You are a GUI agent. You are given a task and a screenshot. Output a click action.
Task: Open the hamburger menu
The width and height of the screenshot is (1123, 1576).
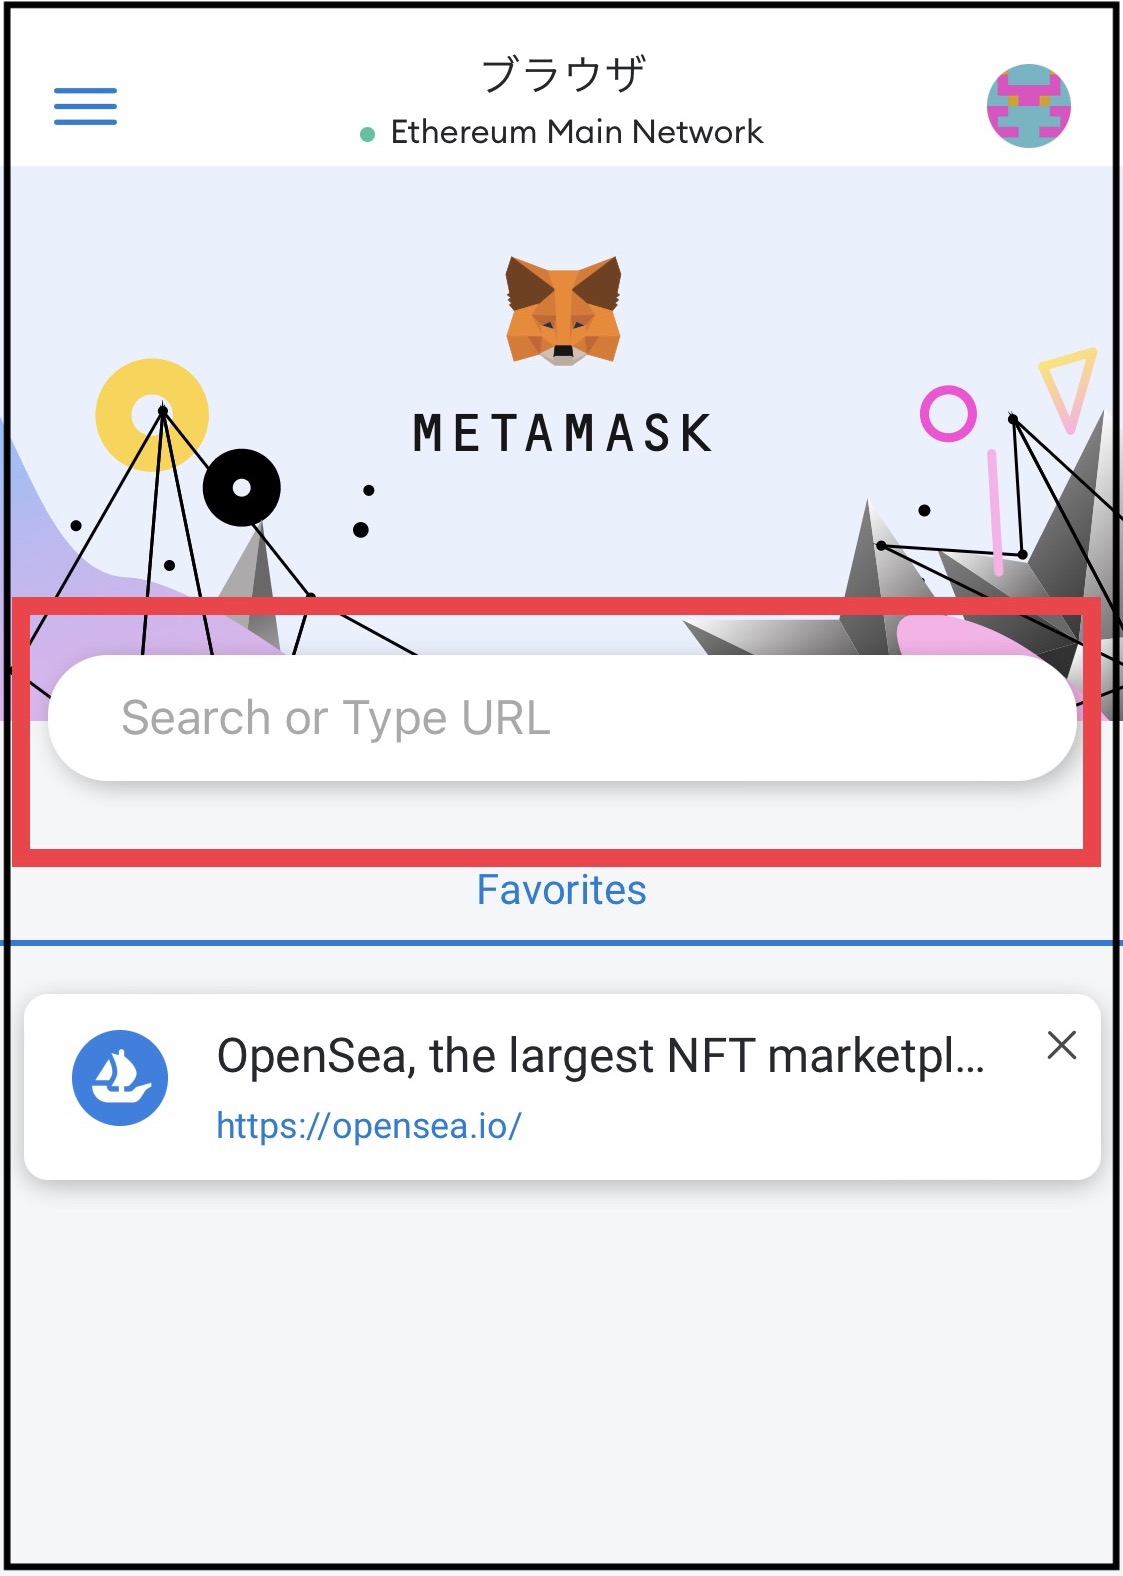tap(85, 106)
